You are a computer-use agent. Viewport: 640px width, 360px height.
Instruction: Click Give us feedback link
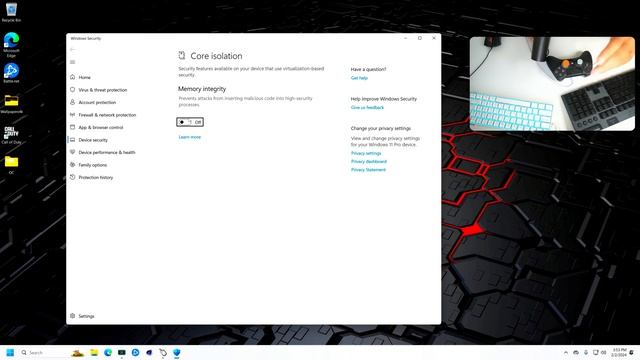pos(367,108)
